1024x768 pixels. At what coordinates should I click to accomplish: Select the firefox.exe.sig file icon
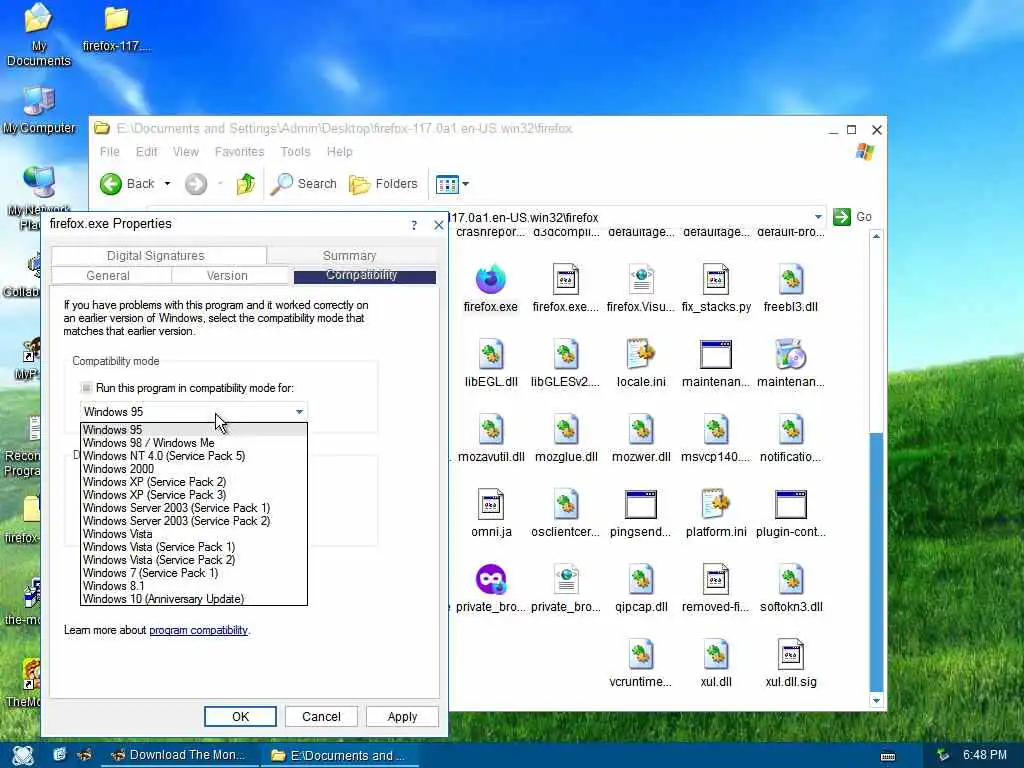point(566,280)
